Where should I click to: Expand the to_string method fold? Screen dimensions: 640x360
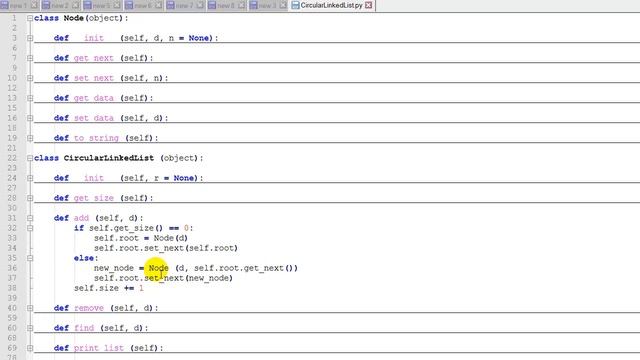(30, 138)
